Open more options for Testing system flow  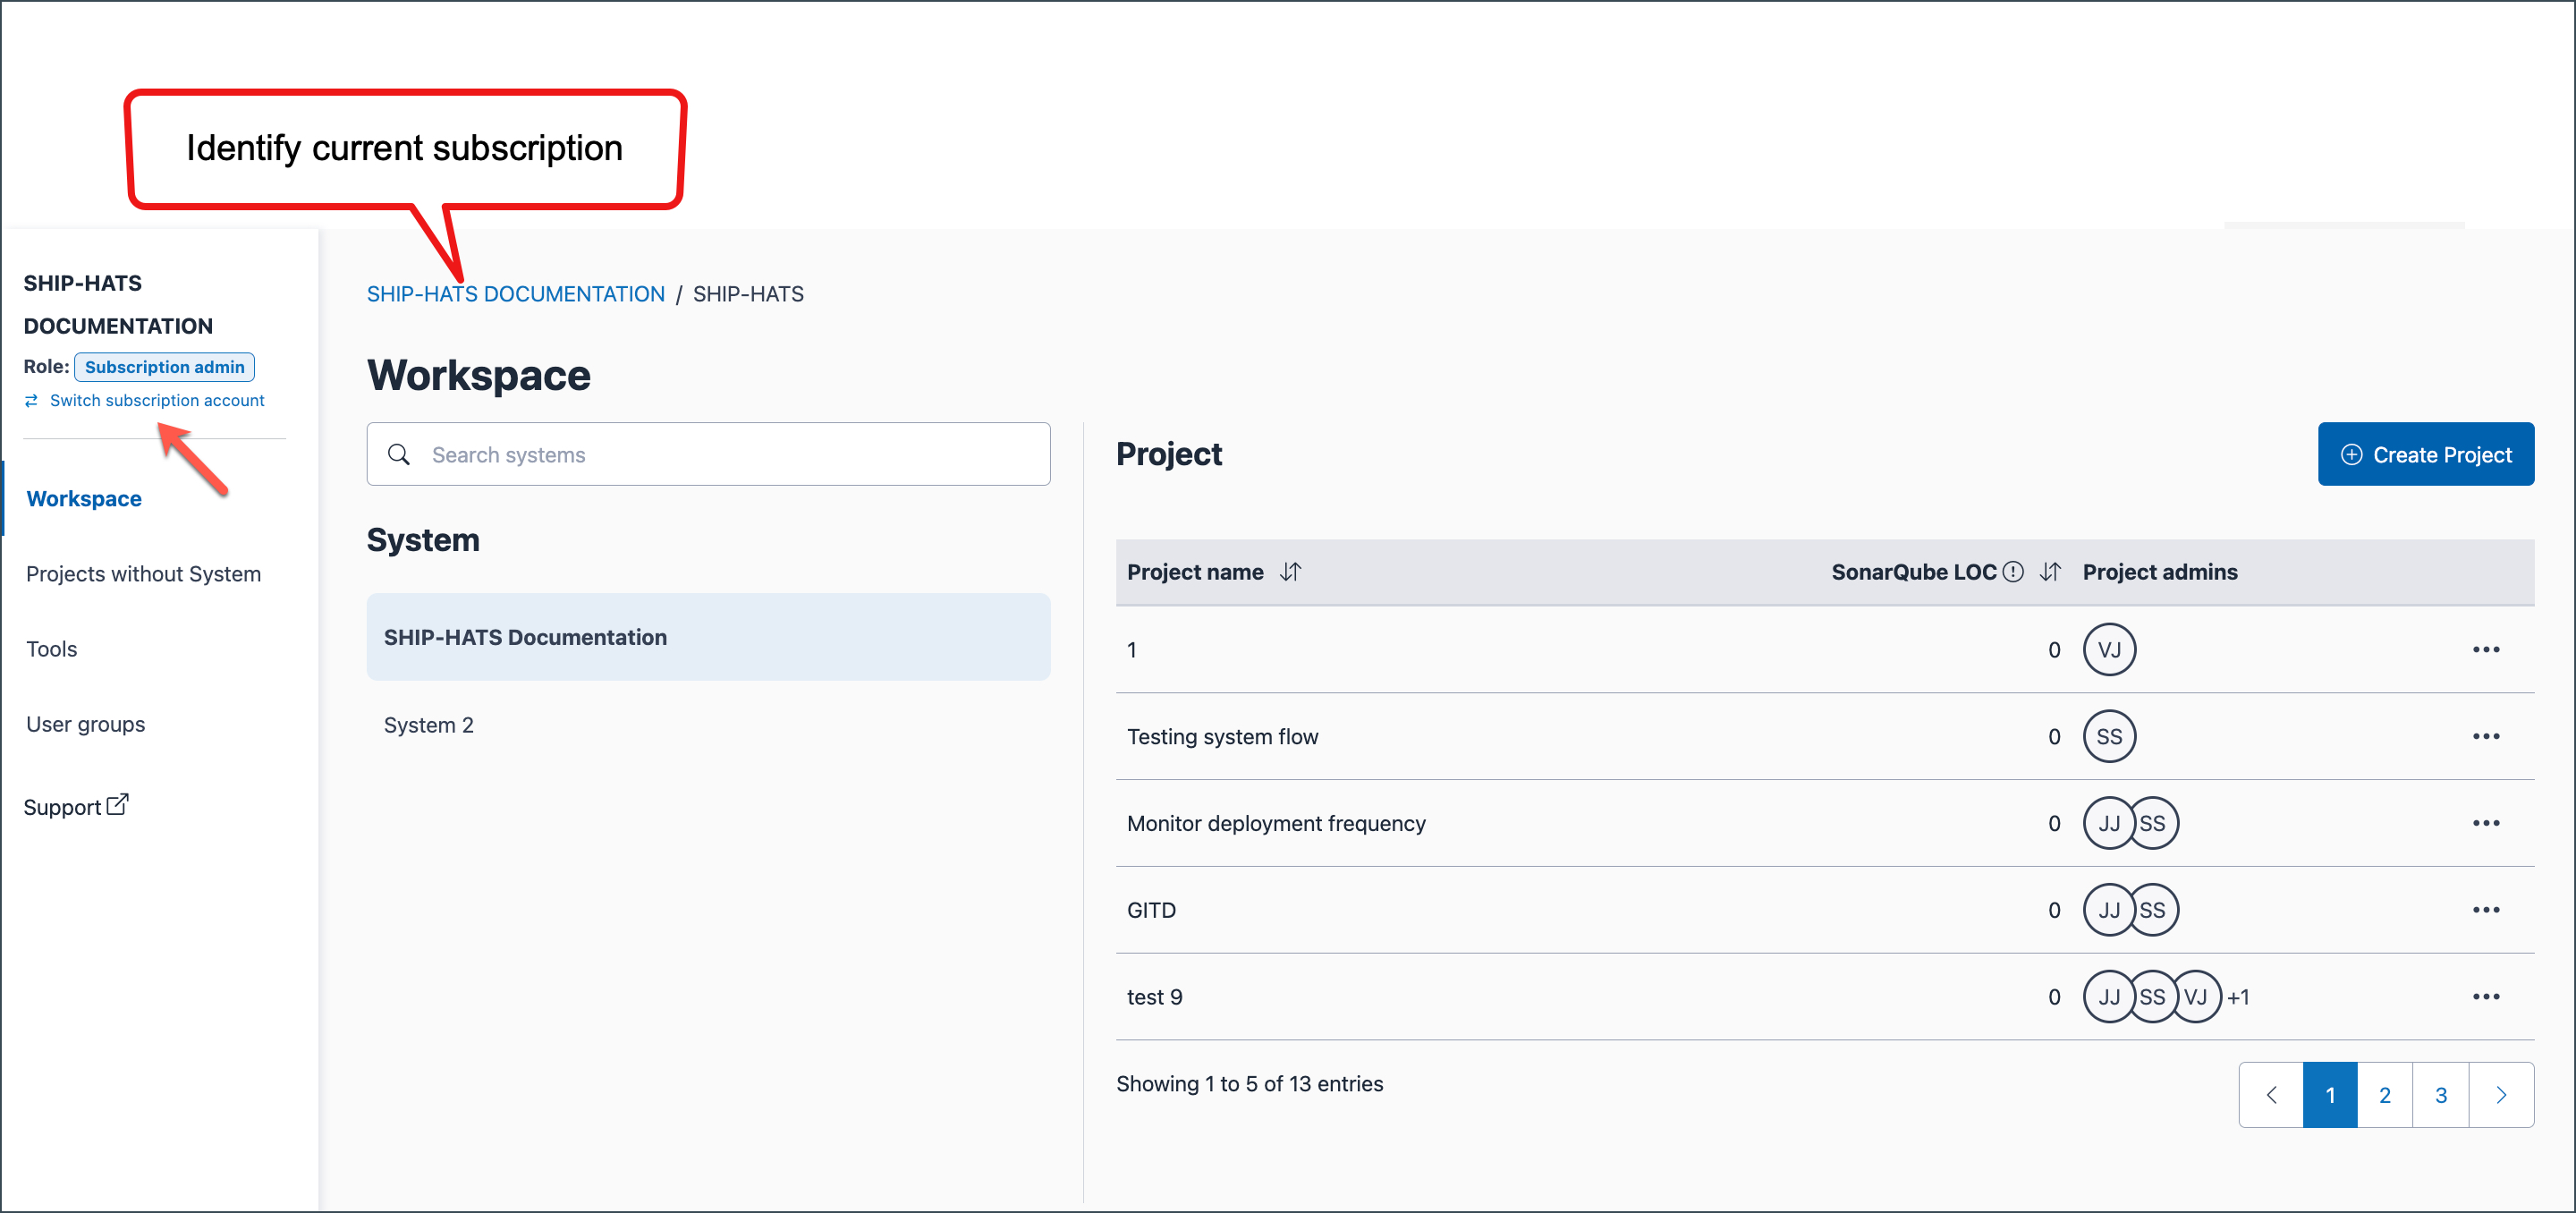tap(2486, 737)
